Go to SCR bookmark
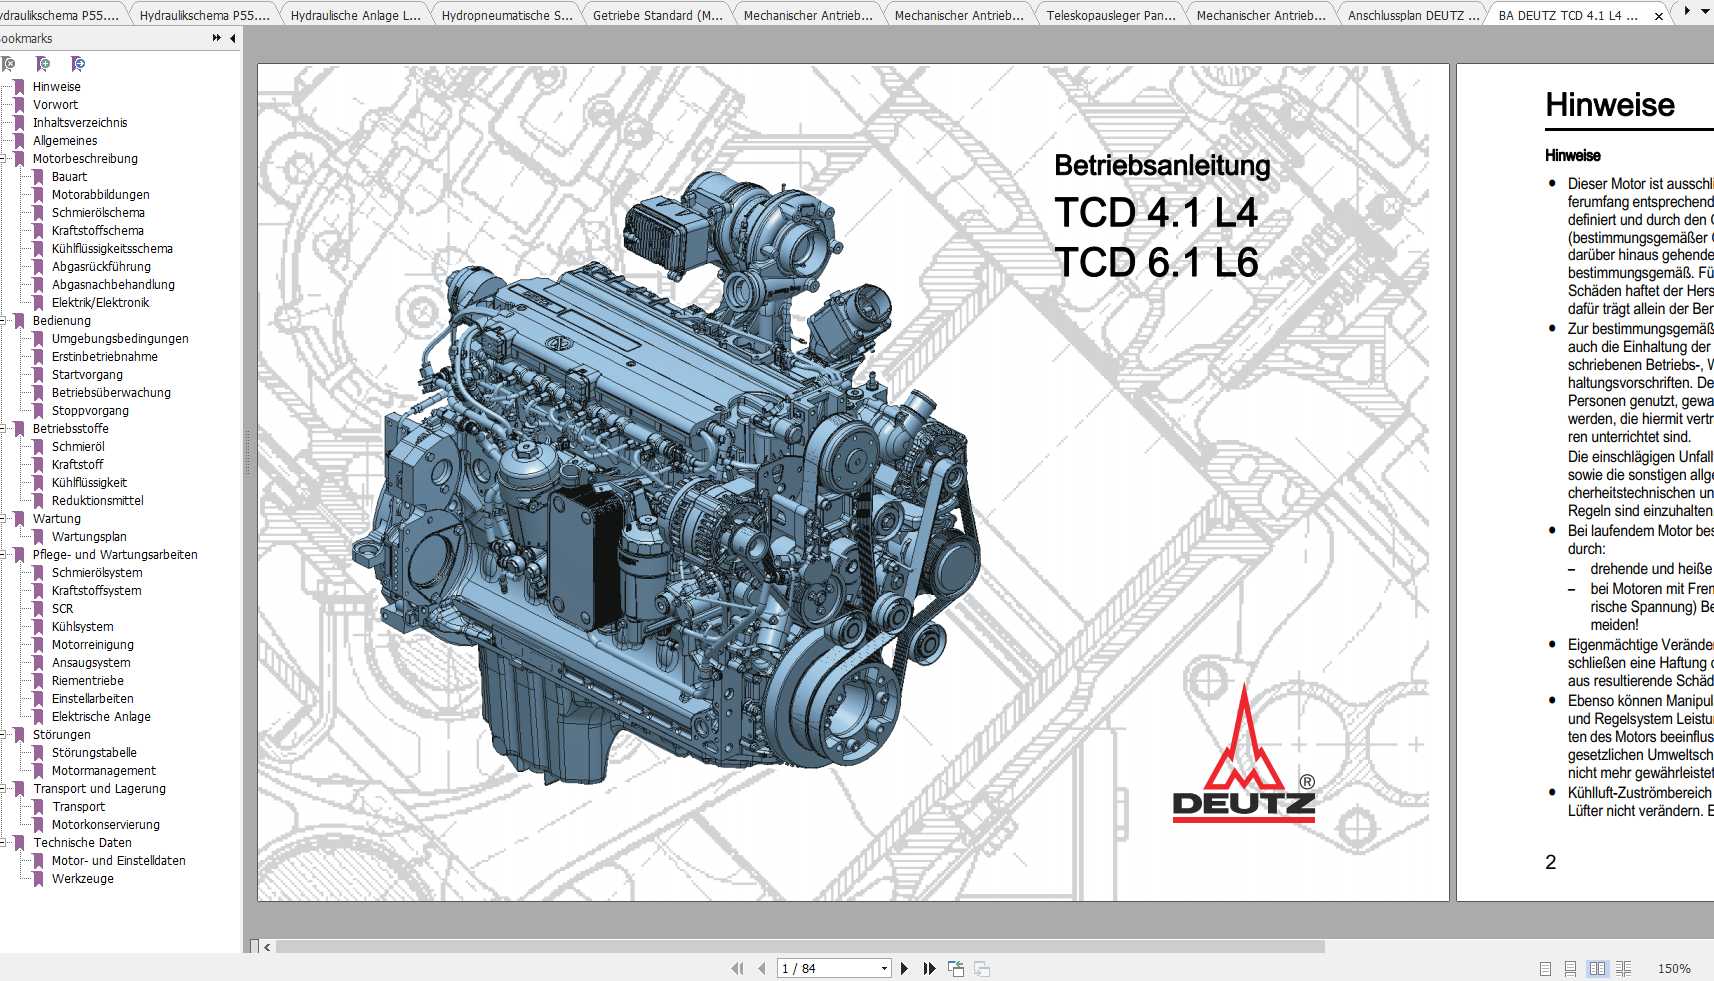The width and height of the screenshot is (1714, 981). click(x=62, y=608)
